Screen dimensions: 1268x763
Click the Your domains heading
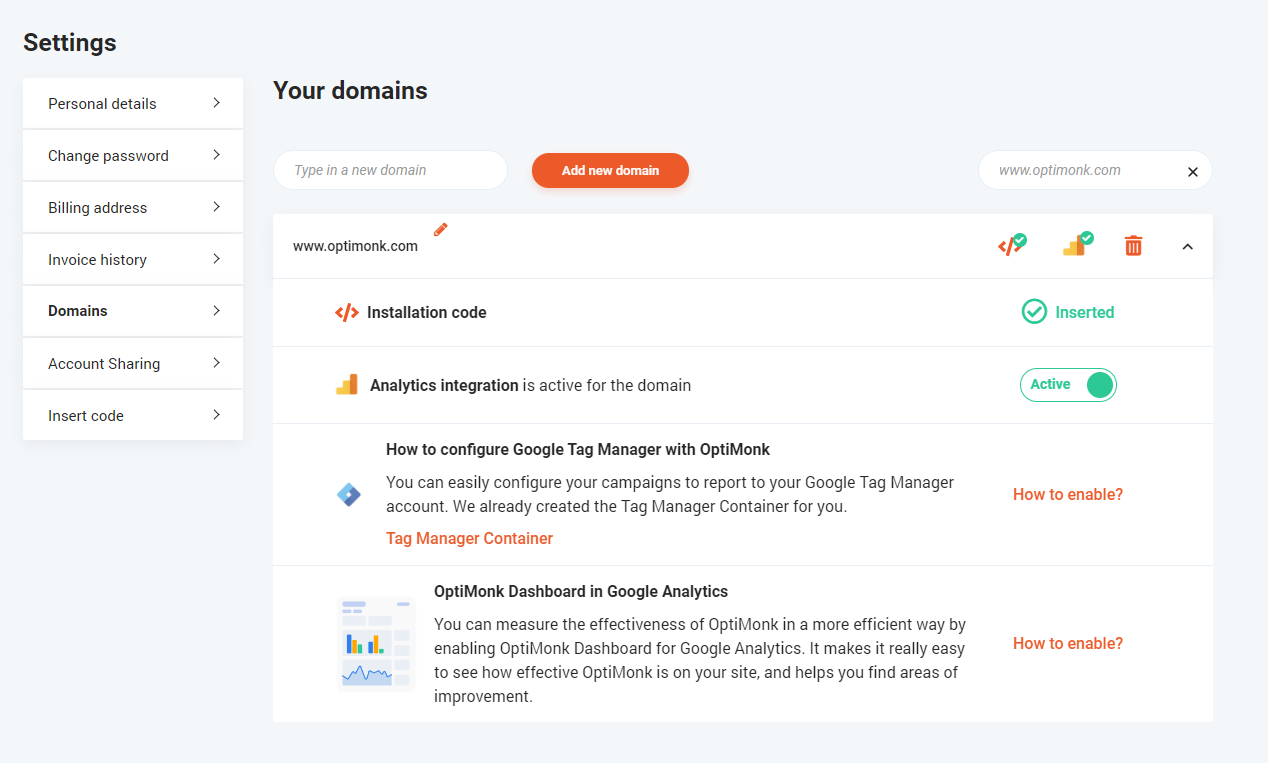click(350, 91)
